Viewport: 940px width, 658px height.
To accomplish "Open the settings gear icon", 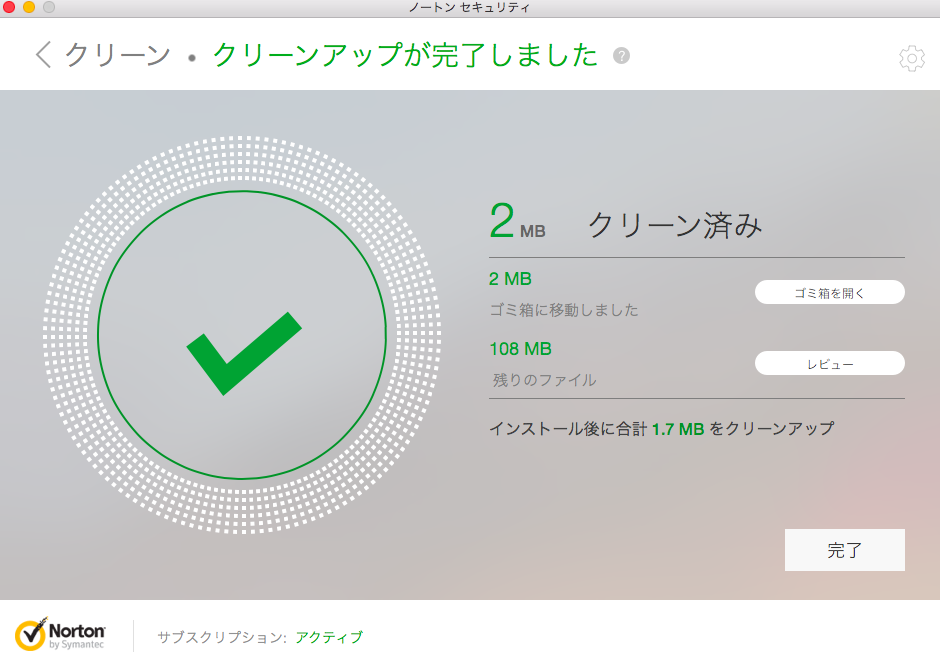I will click(912, 58).
